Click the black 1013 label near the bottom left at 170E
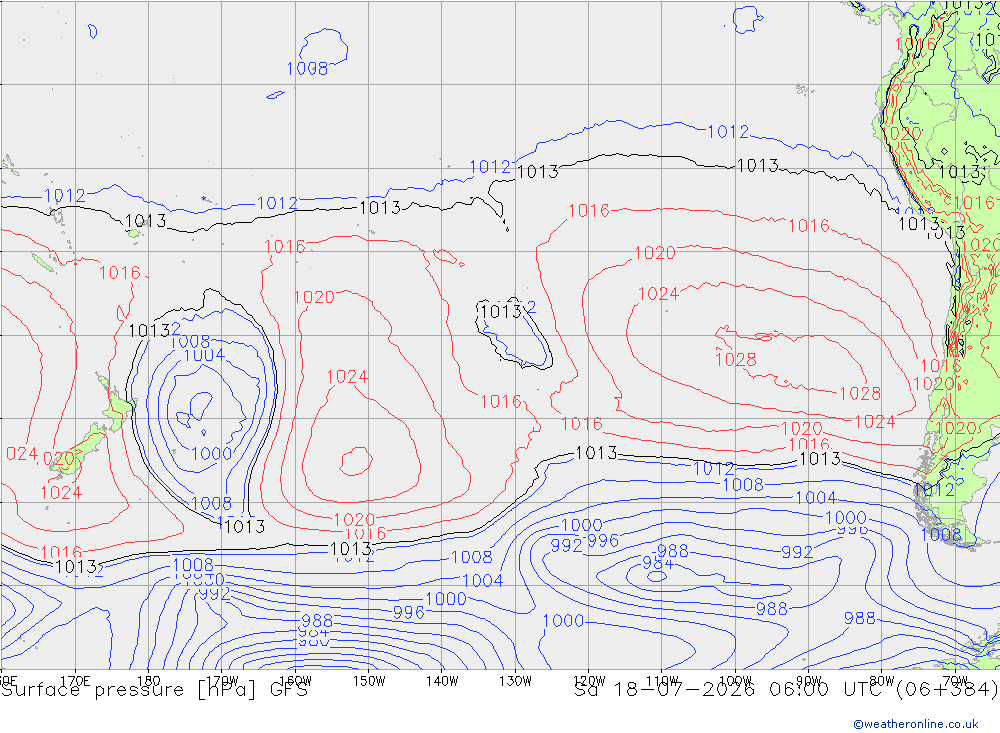 click(x=75, y=566)
